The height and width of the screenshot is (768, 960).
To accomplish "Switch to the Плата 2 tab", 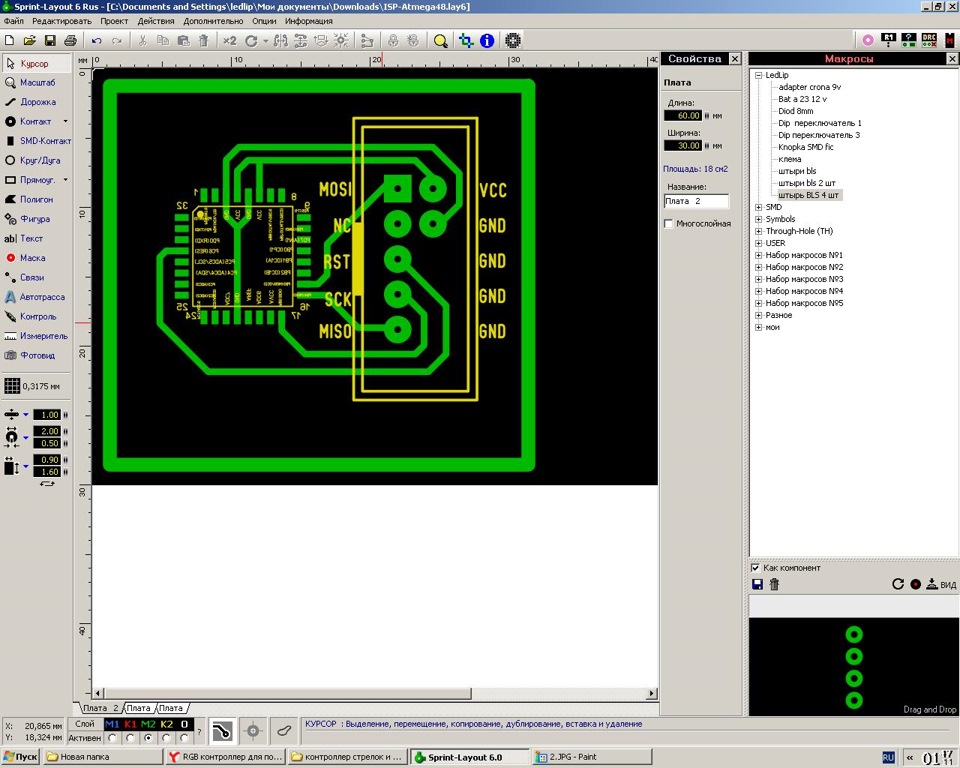I will coord(100,707).
